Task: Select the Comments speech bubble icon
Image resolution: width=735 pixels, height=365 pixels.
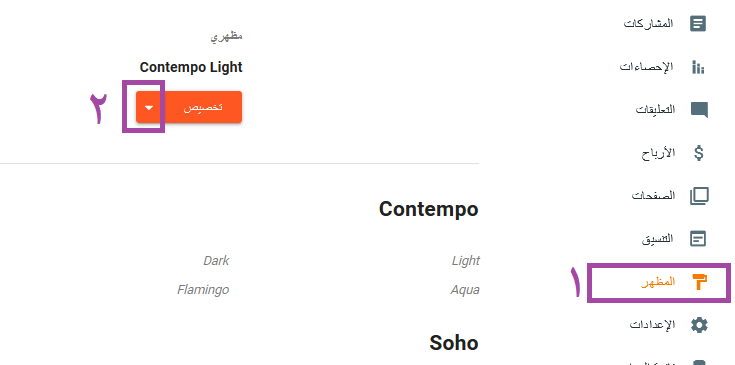Action: click(699, 110)
